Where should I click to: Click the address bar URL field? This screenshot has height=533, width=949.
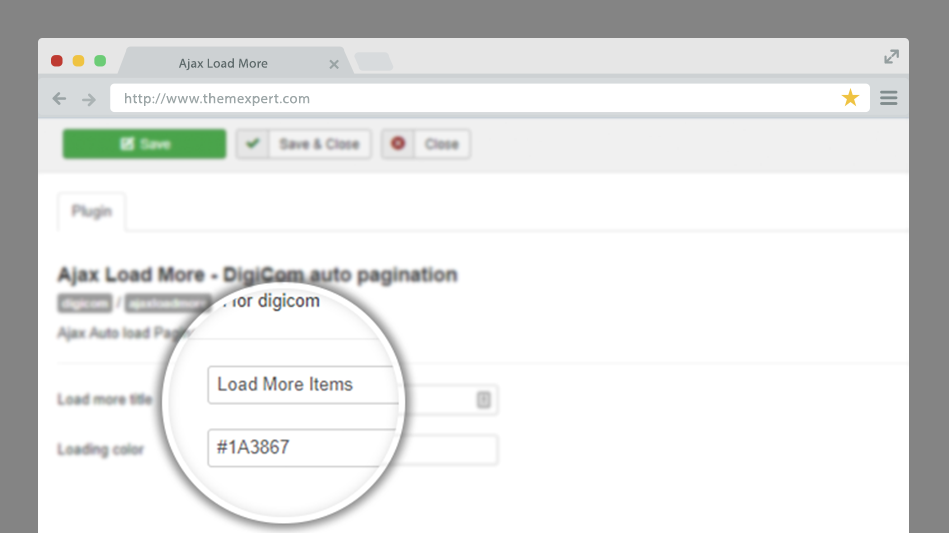click(490, 98)
